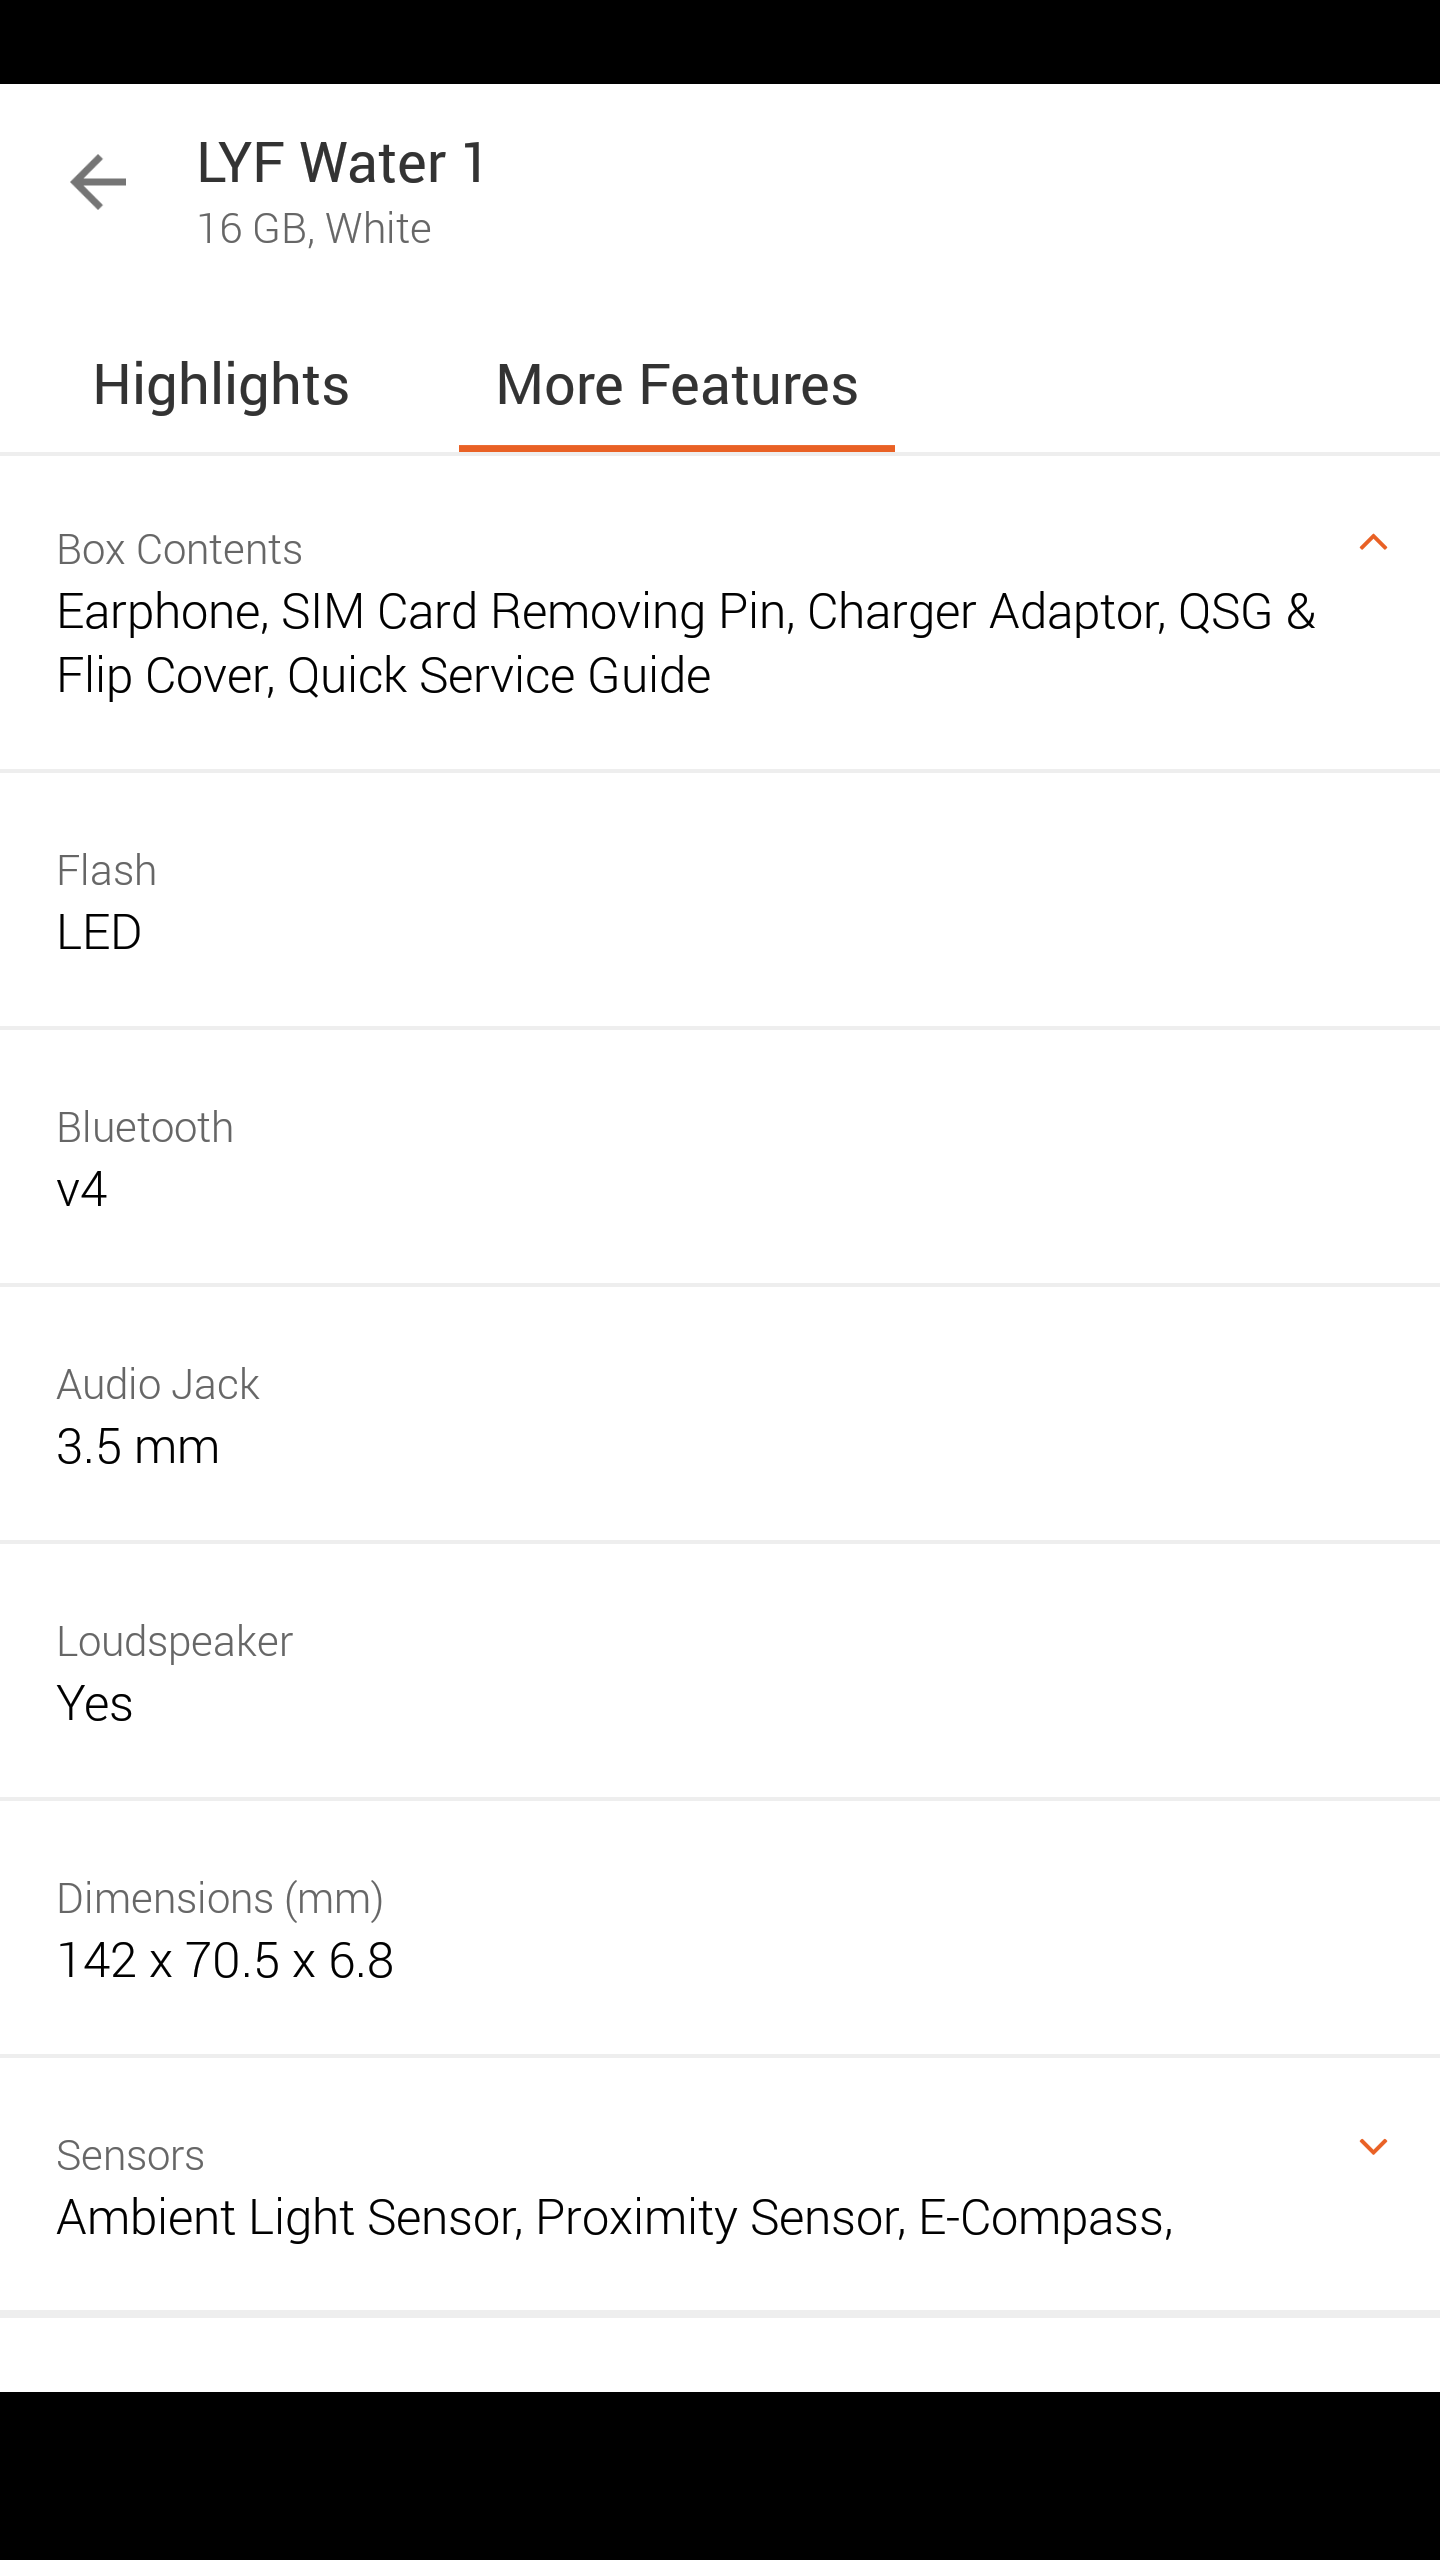Screen dimensions: 1440x2560
Task: Collapse the Box Contents section chevron
Action: [1373, 543]
